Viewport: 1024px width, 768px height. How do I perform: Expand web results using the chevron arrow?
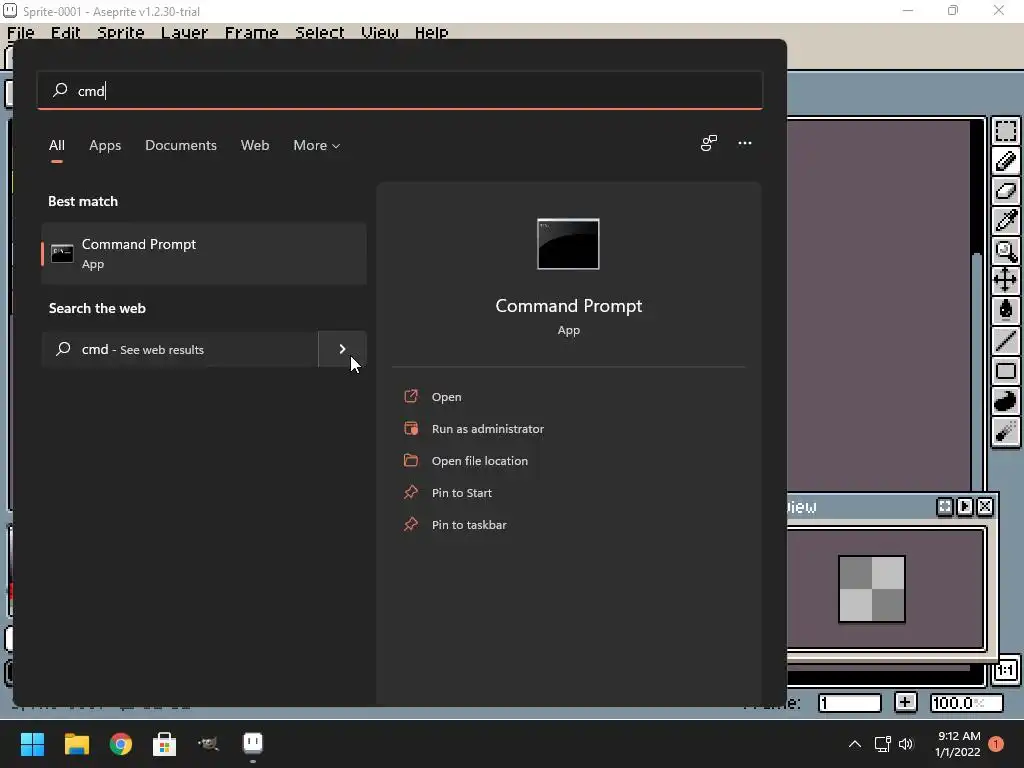coord(342,349)
